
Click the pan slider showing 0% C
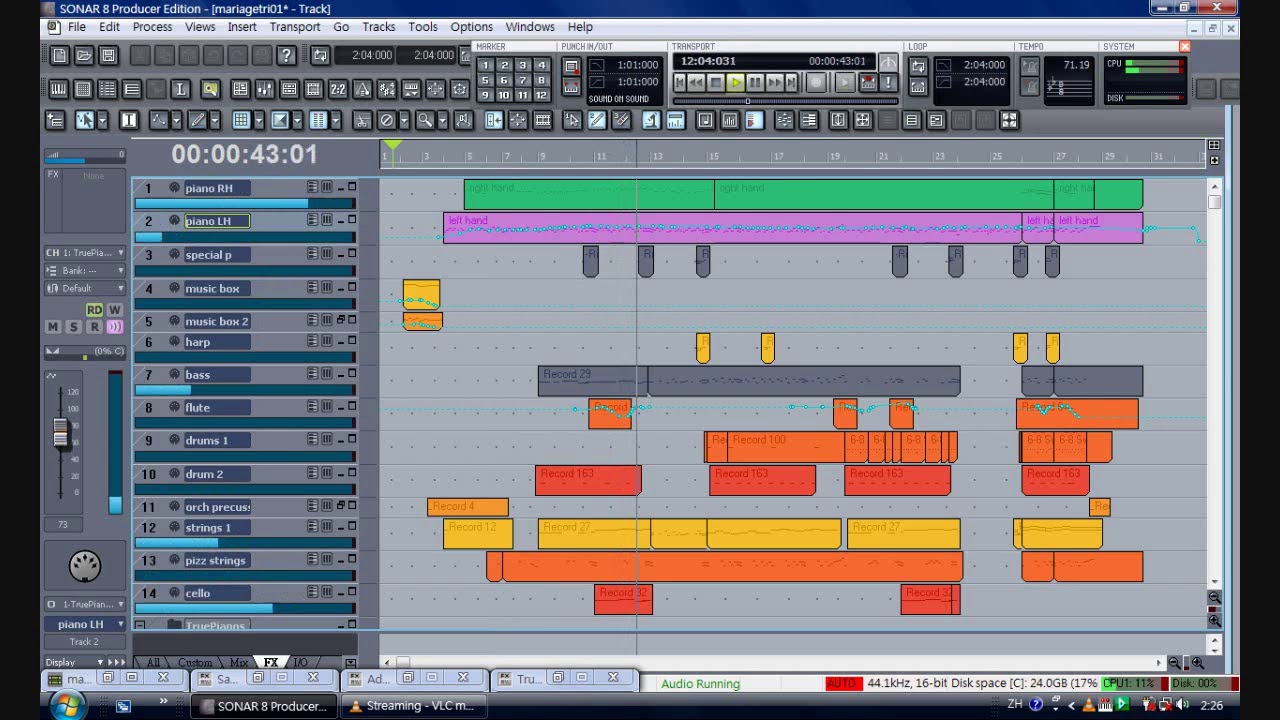coord(85,352)
